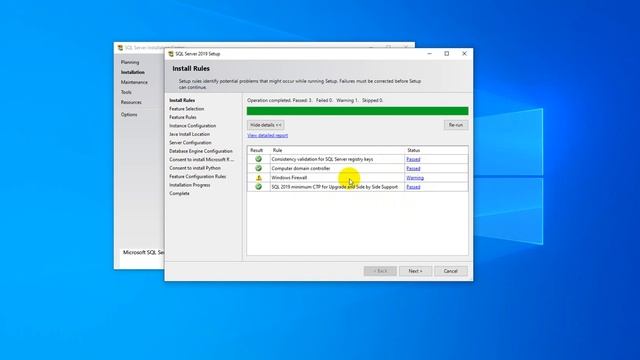Click the green progress bar
640x360 pixels.
pyautogui.click(x=358, y=111)
